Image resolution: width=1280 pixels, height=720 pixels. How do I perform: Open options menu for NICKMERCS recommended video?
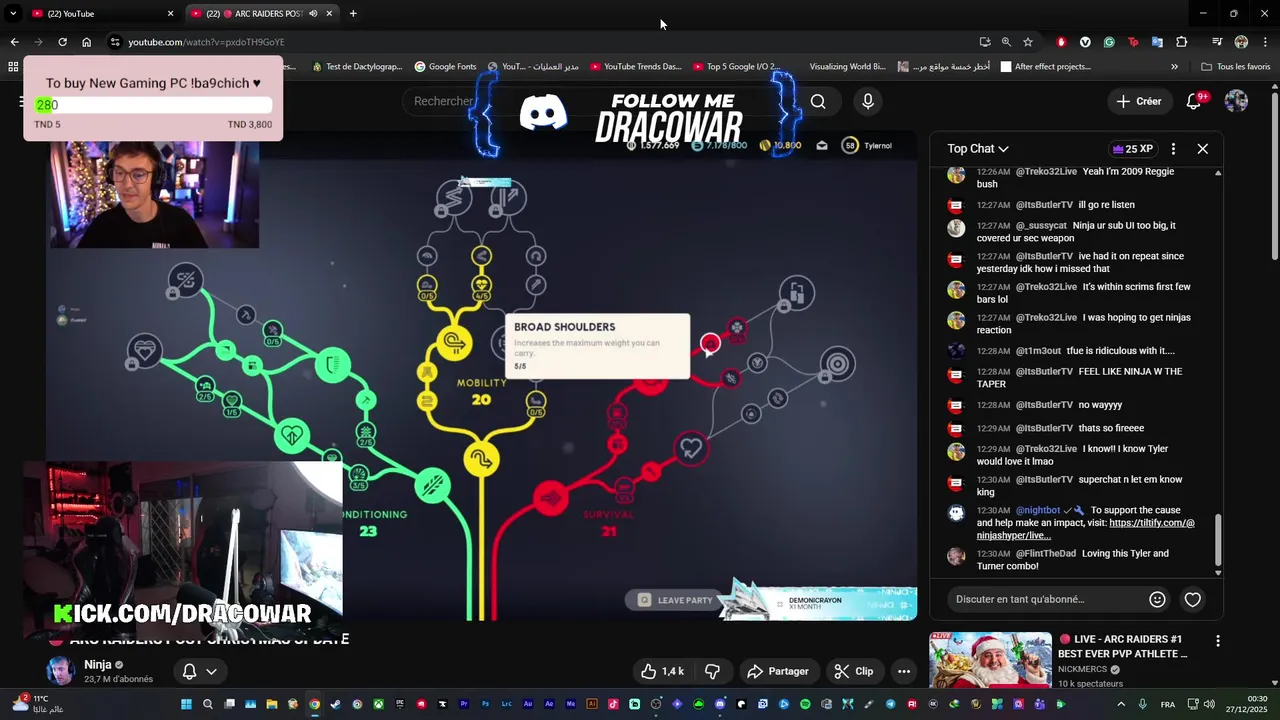pos(1218,640)
